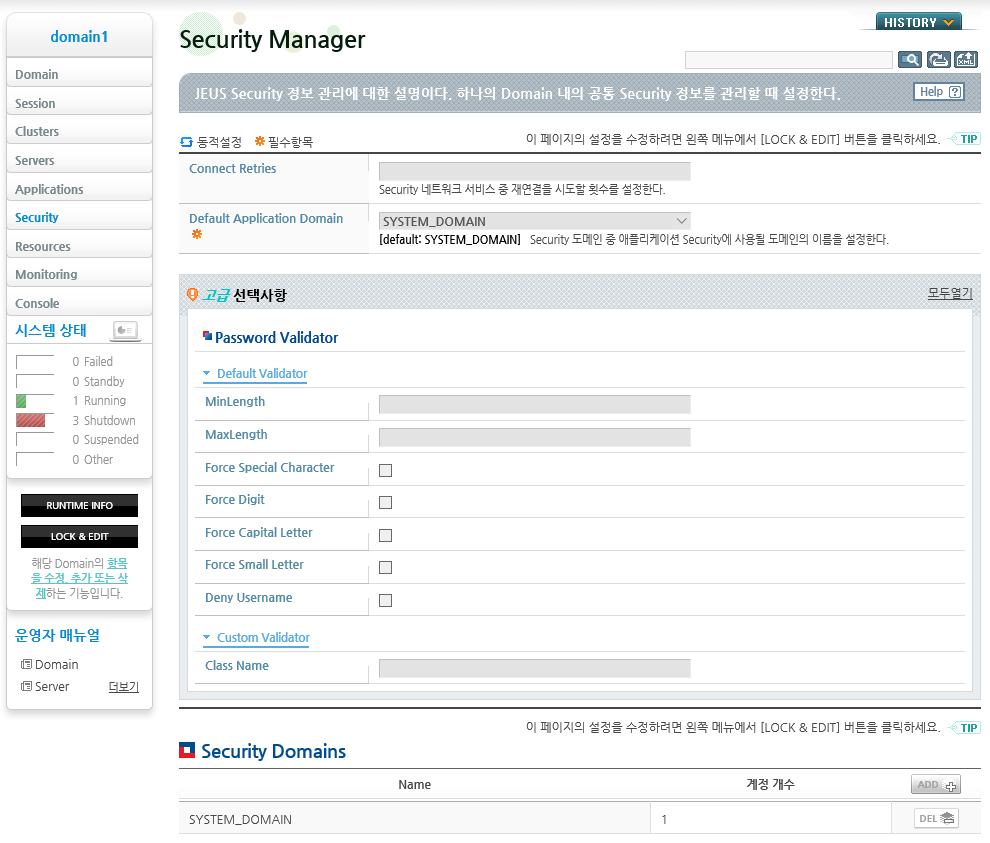The width and height of the screenshot is (990, 843).
Task: Click the Help question mark button
Action: pos(939,92)
